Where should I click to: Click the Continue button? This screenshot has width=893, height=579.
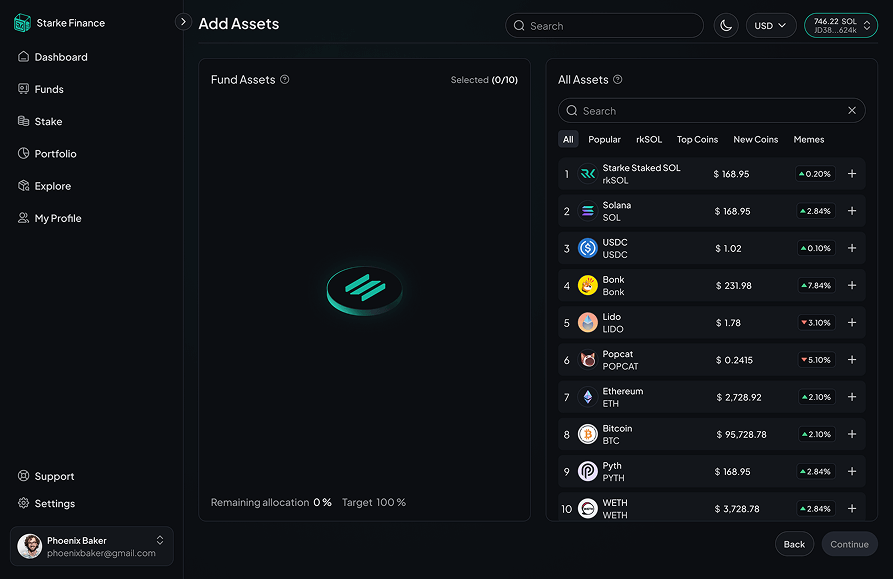pyautogui.click(x=849, y=544)
